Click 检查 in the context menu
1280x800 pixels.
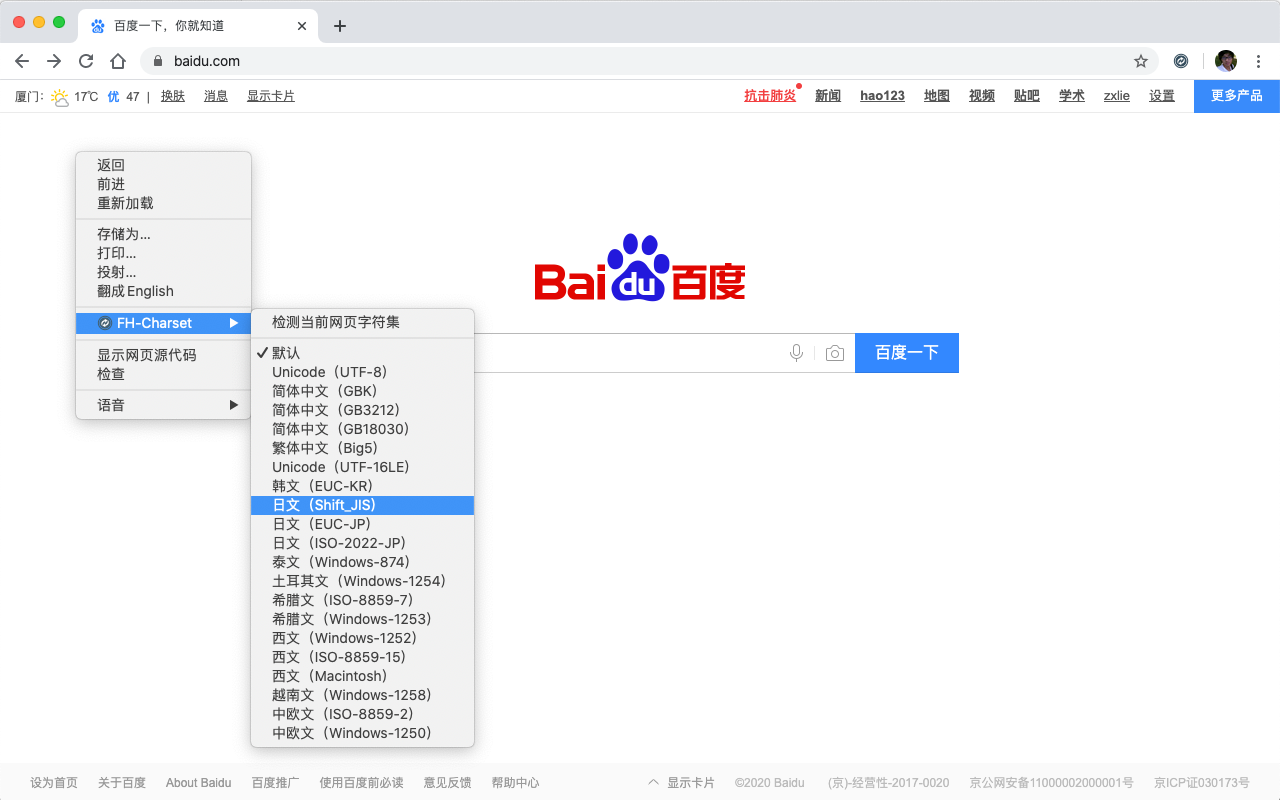pyautogui.click(x=110, y=374)
